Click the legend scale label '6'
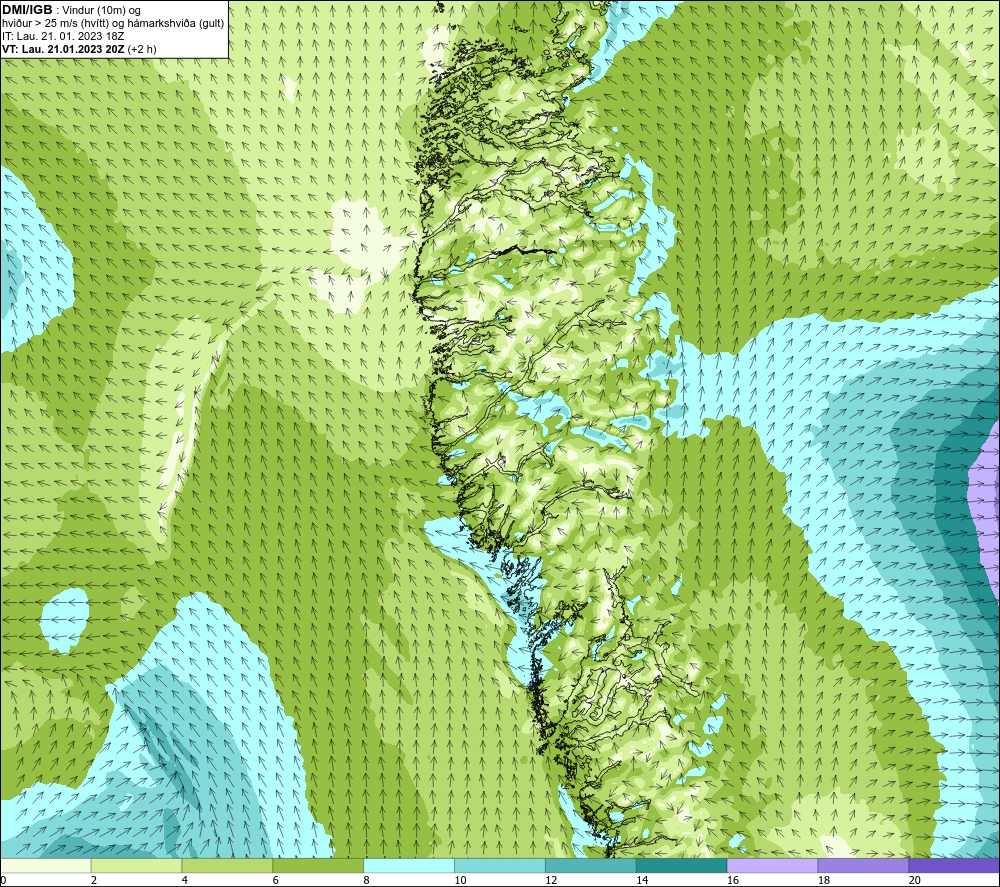 pos(276,880)
